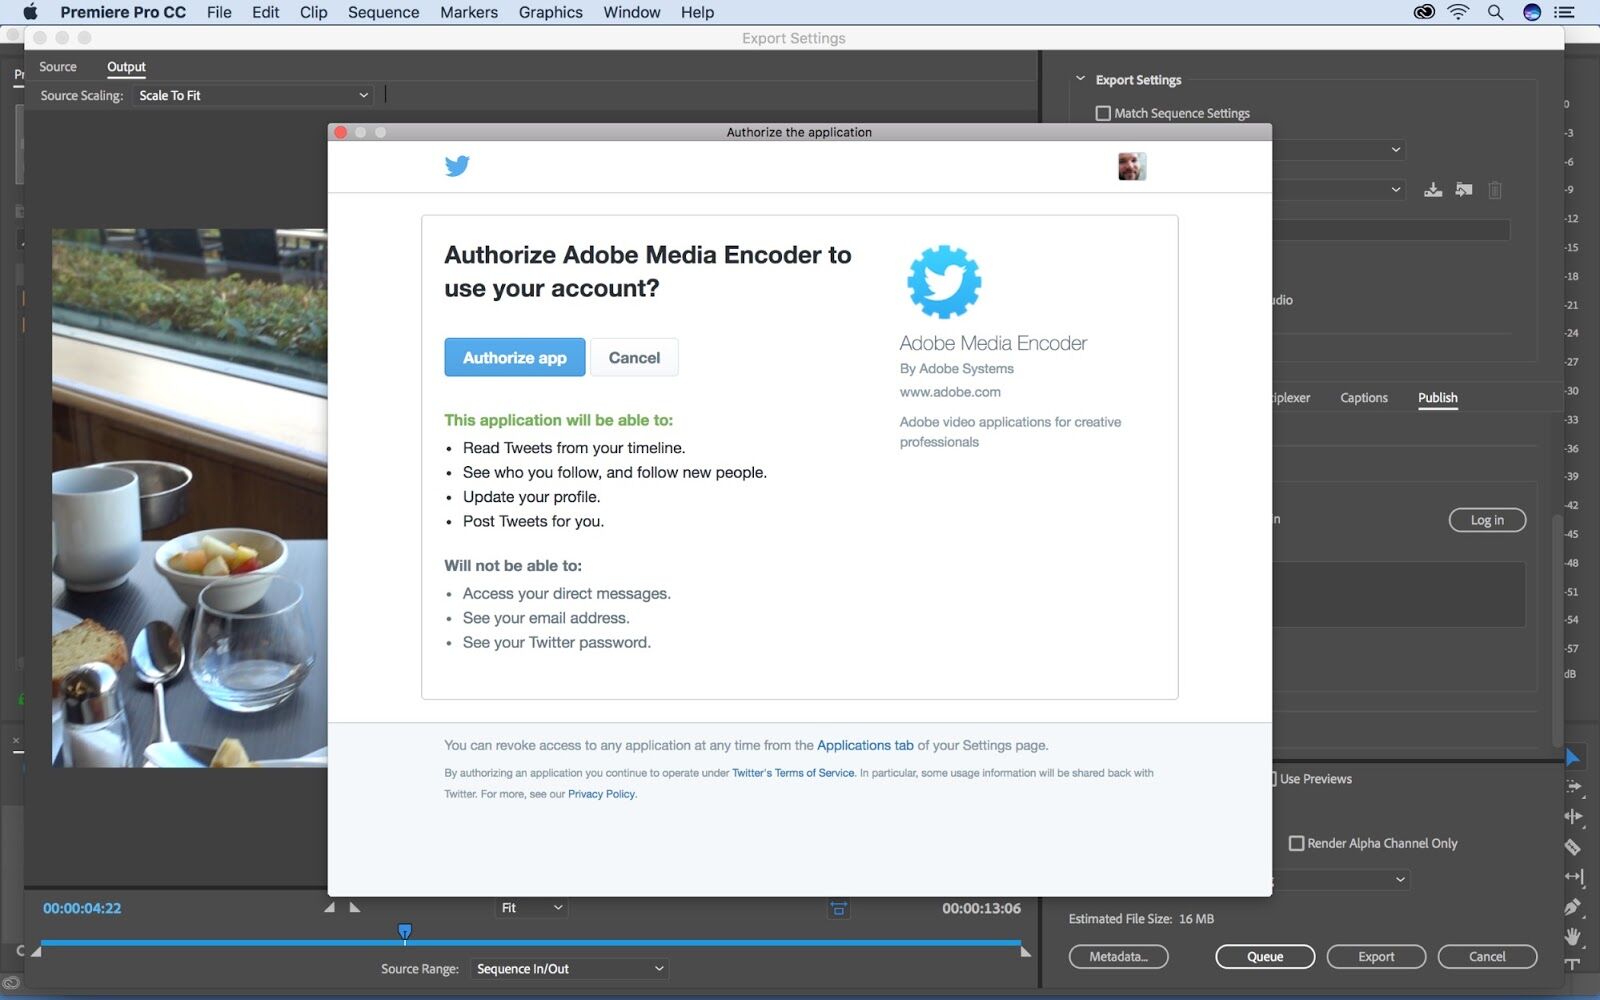Select the Razor tool

click(x=1573, y=847)
